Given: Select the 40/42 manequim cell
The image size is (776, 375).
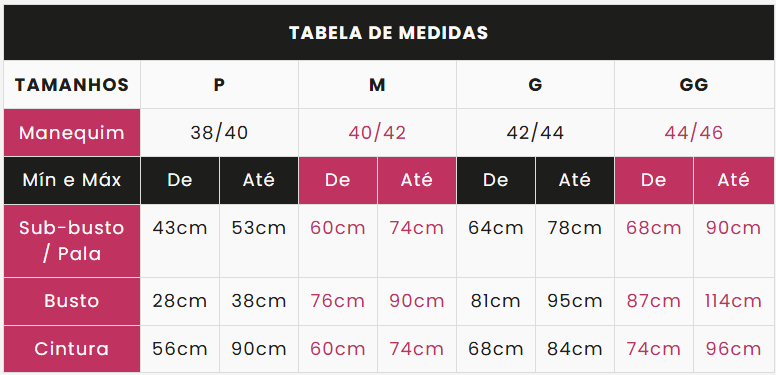Looking at the screenshot, I should [x=377, y=133].
